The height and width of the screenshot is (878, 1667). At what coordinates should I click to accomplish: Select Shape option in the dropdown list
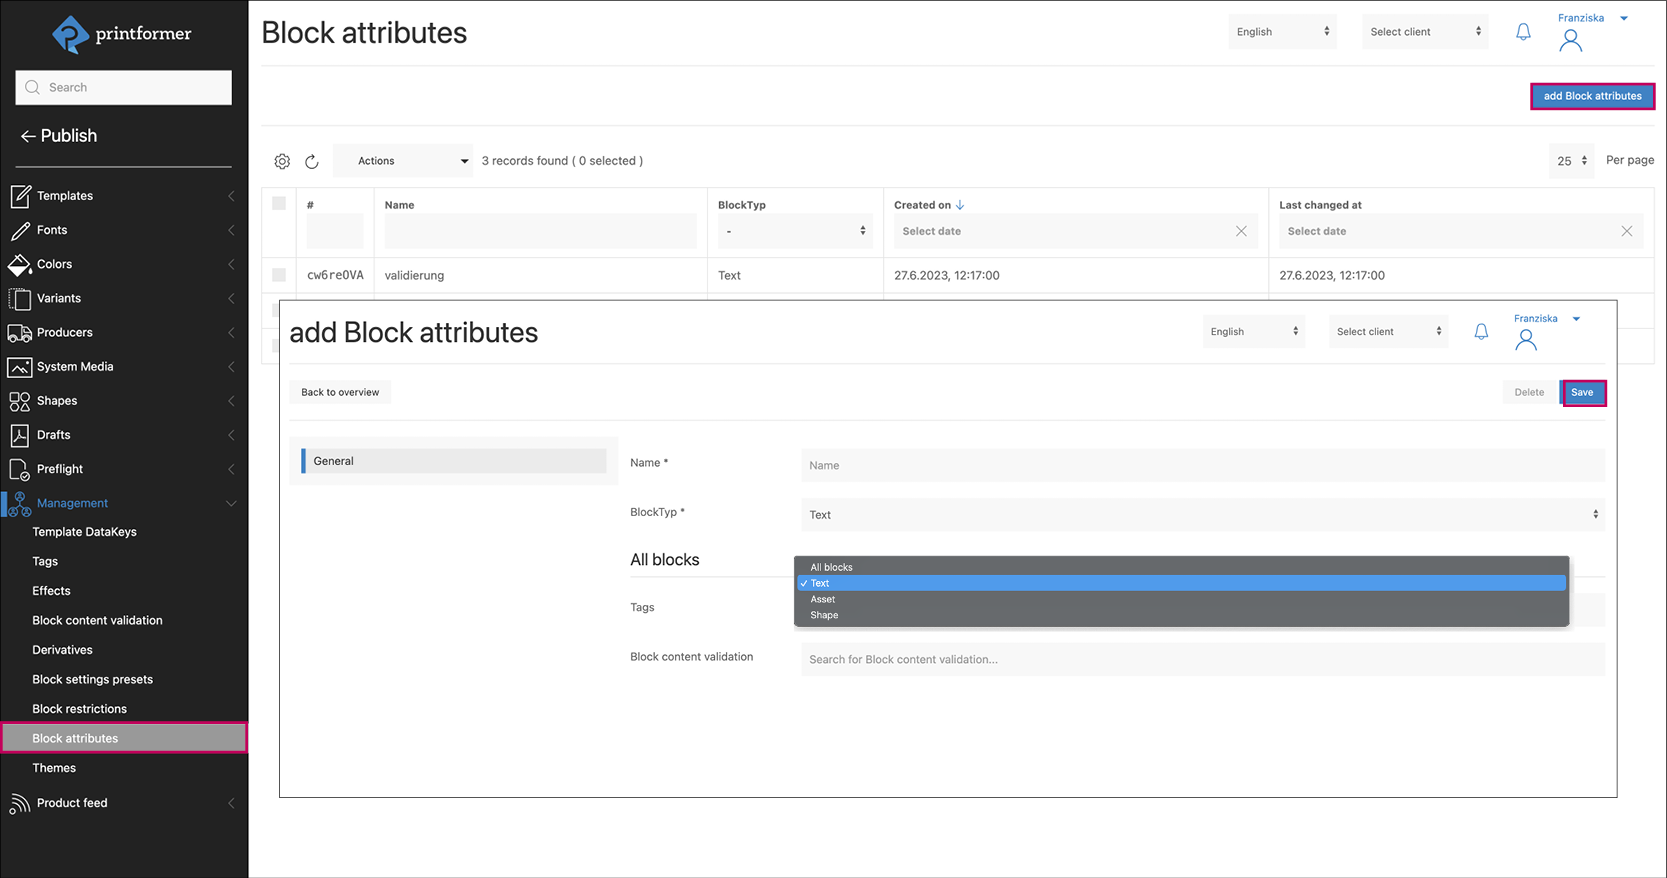tap(824, 615)
